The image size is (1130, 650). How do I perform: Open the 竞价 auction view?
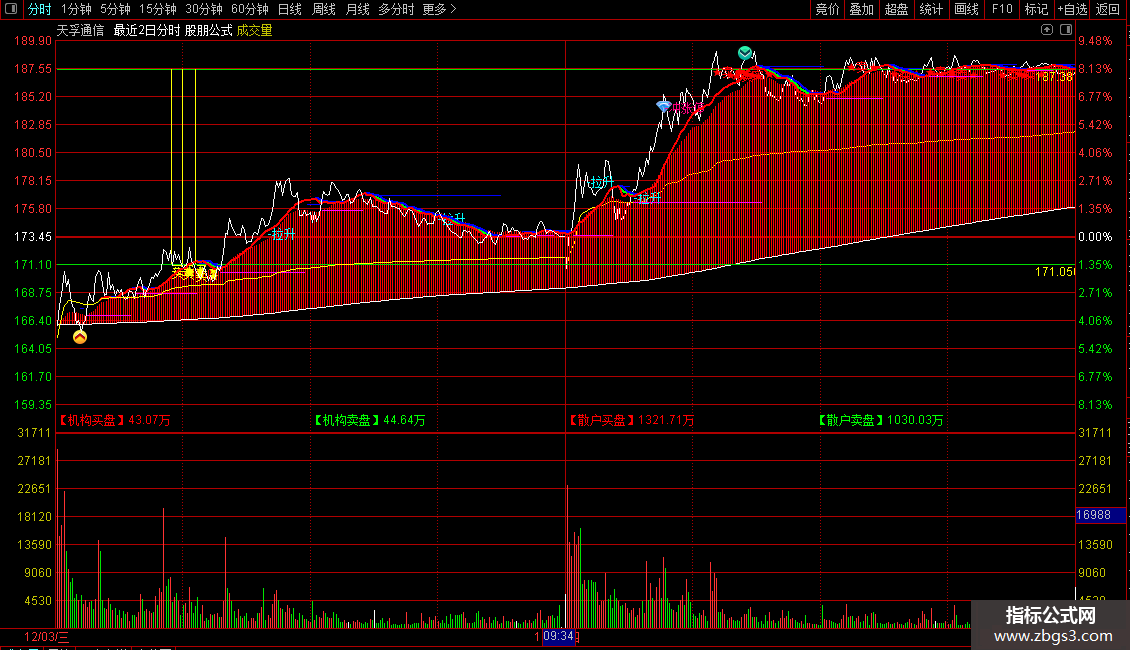click(x=827, y=9)
